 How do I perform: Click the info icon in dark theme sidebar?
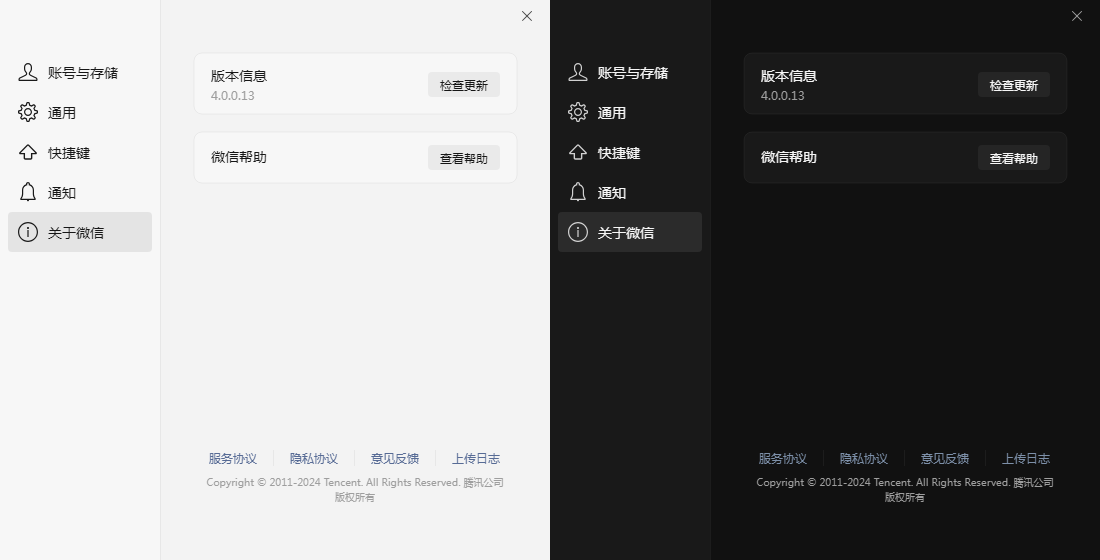pos(578,232)
